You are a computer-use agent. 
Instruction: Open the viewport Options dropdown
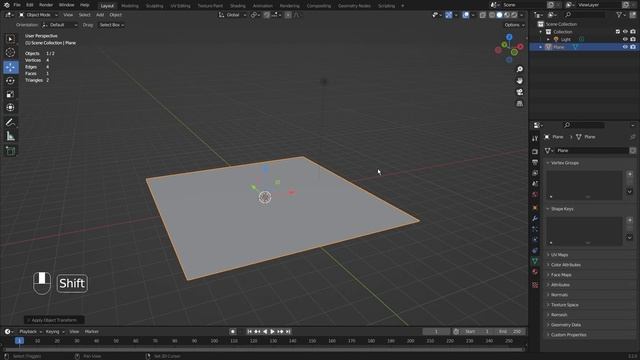click(514, 25)
